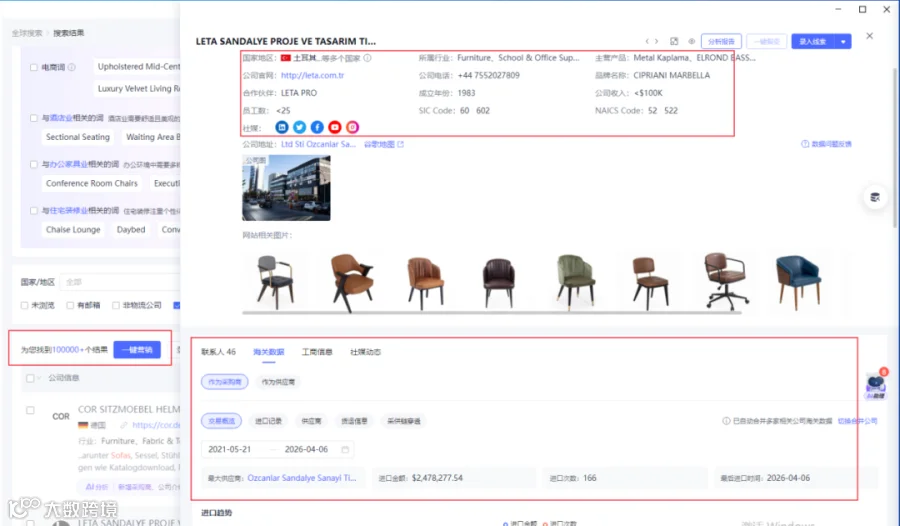
Task: Check the COR SITZMOEBEL row checkbox
Action: (x=30, y=410)
